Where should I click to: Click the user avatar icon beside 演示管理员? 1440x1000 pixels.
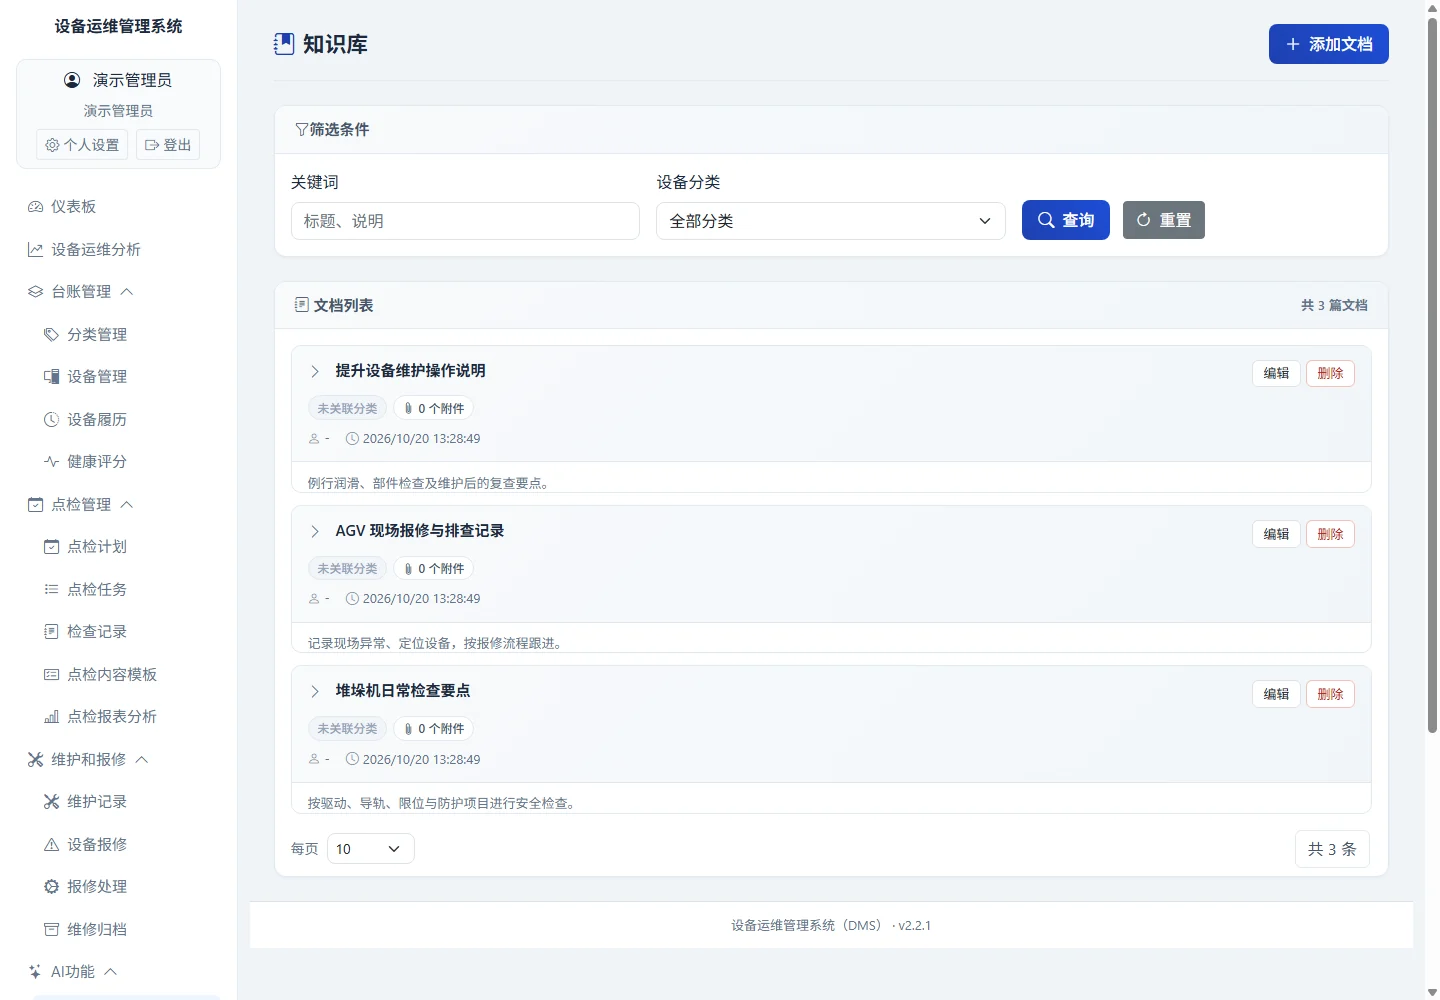(x=72, y=80)
